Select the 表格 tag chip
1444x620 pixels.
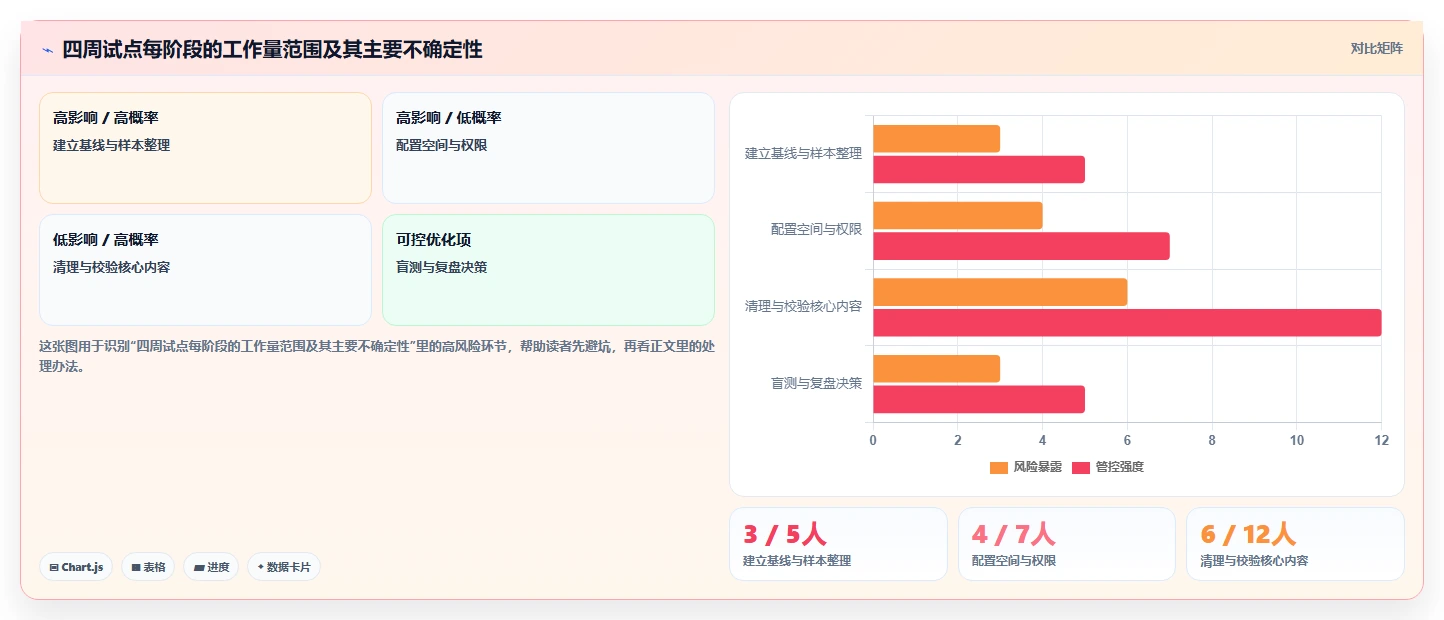[x=148, y=567]
